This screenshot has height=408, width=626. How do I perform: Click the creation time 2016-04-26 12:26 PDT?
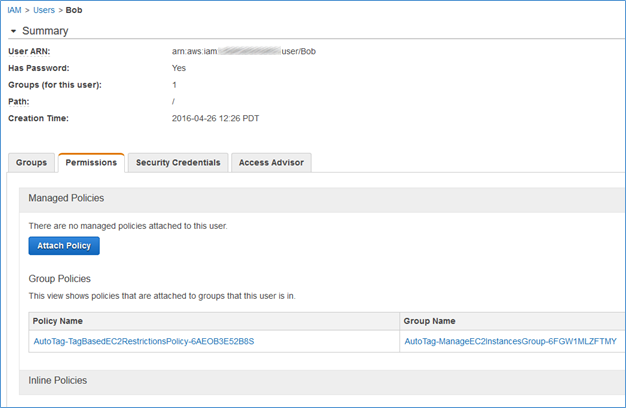click(216, 119)
